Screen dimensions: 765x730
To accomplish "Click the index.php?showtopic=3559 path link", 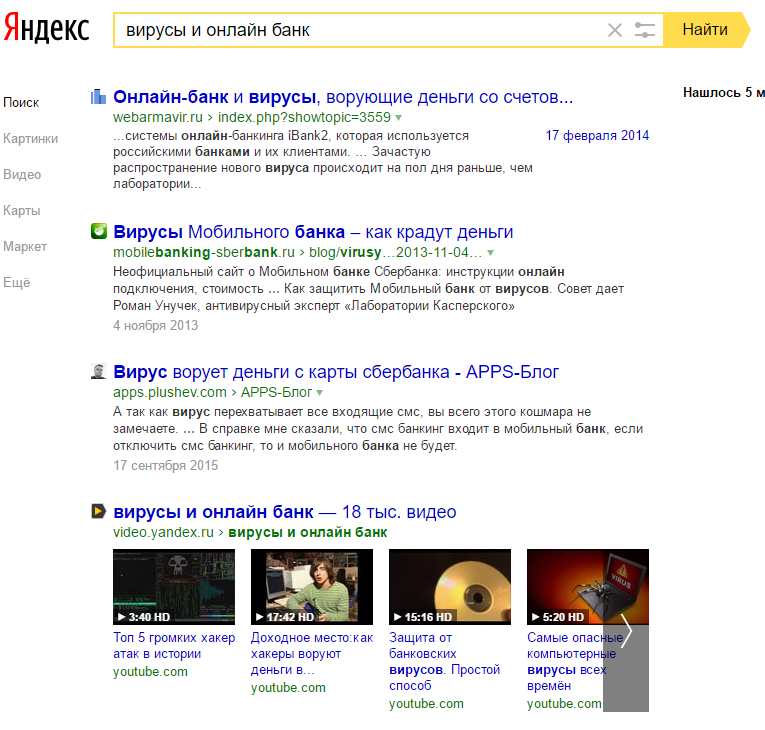I will coord(304,117).
